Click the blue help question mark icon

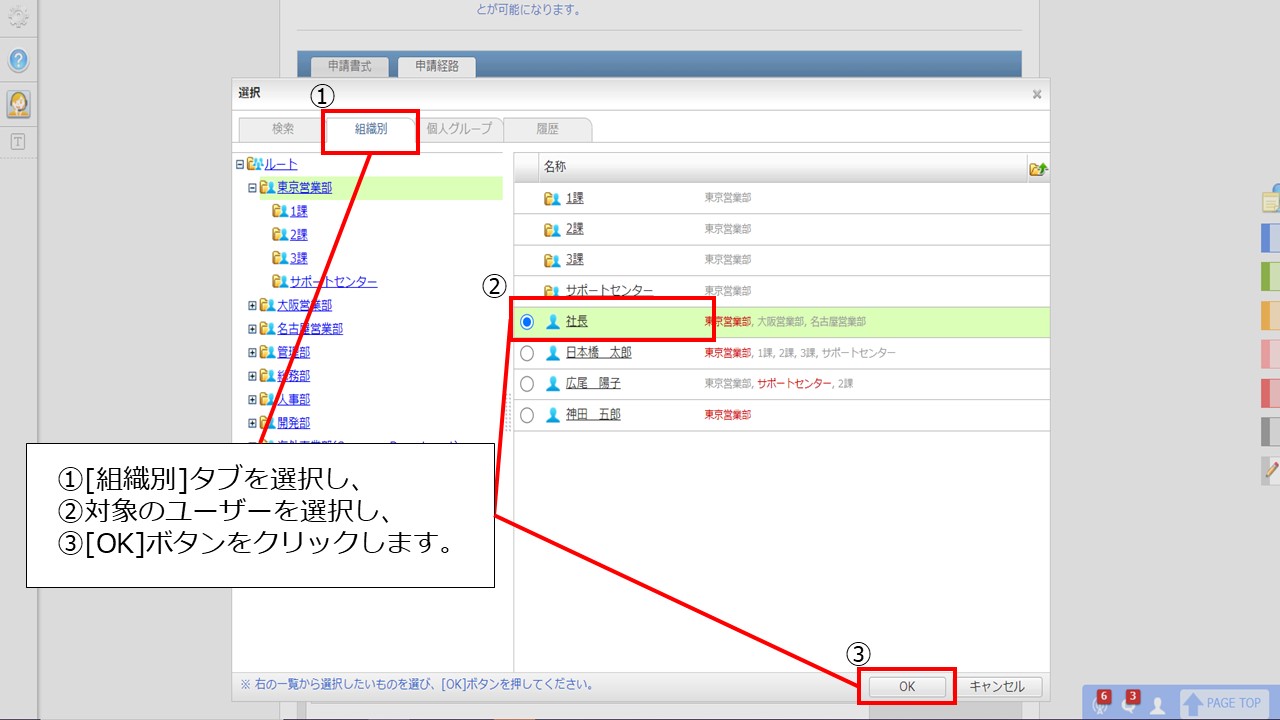click(18, 61)
